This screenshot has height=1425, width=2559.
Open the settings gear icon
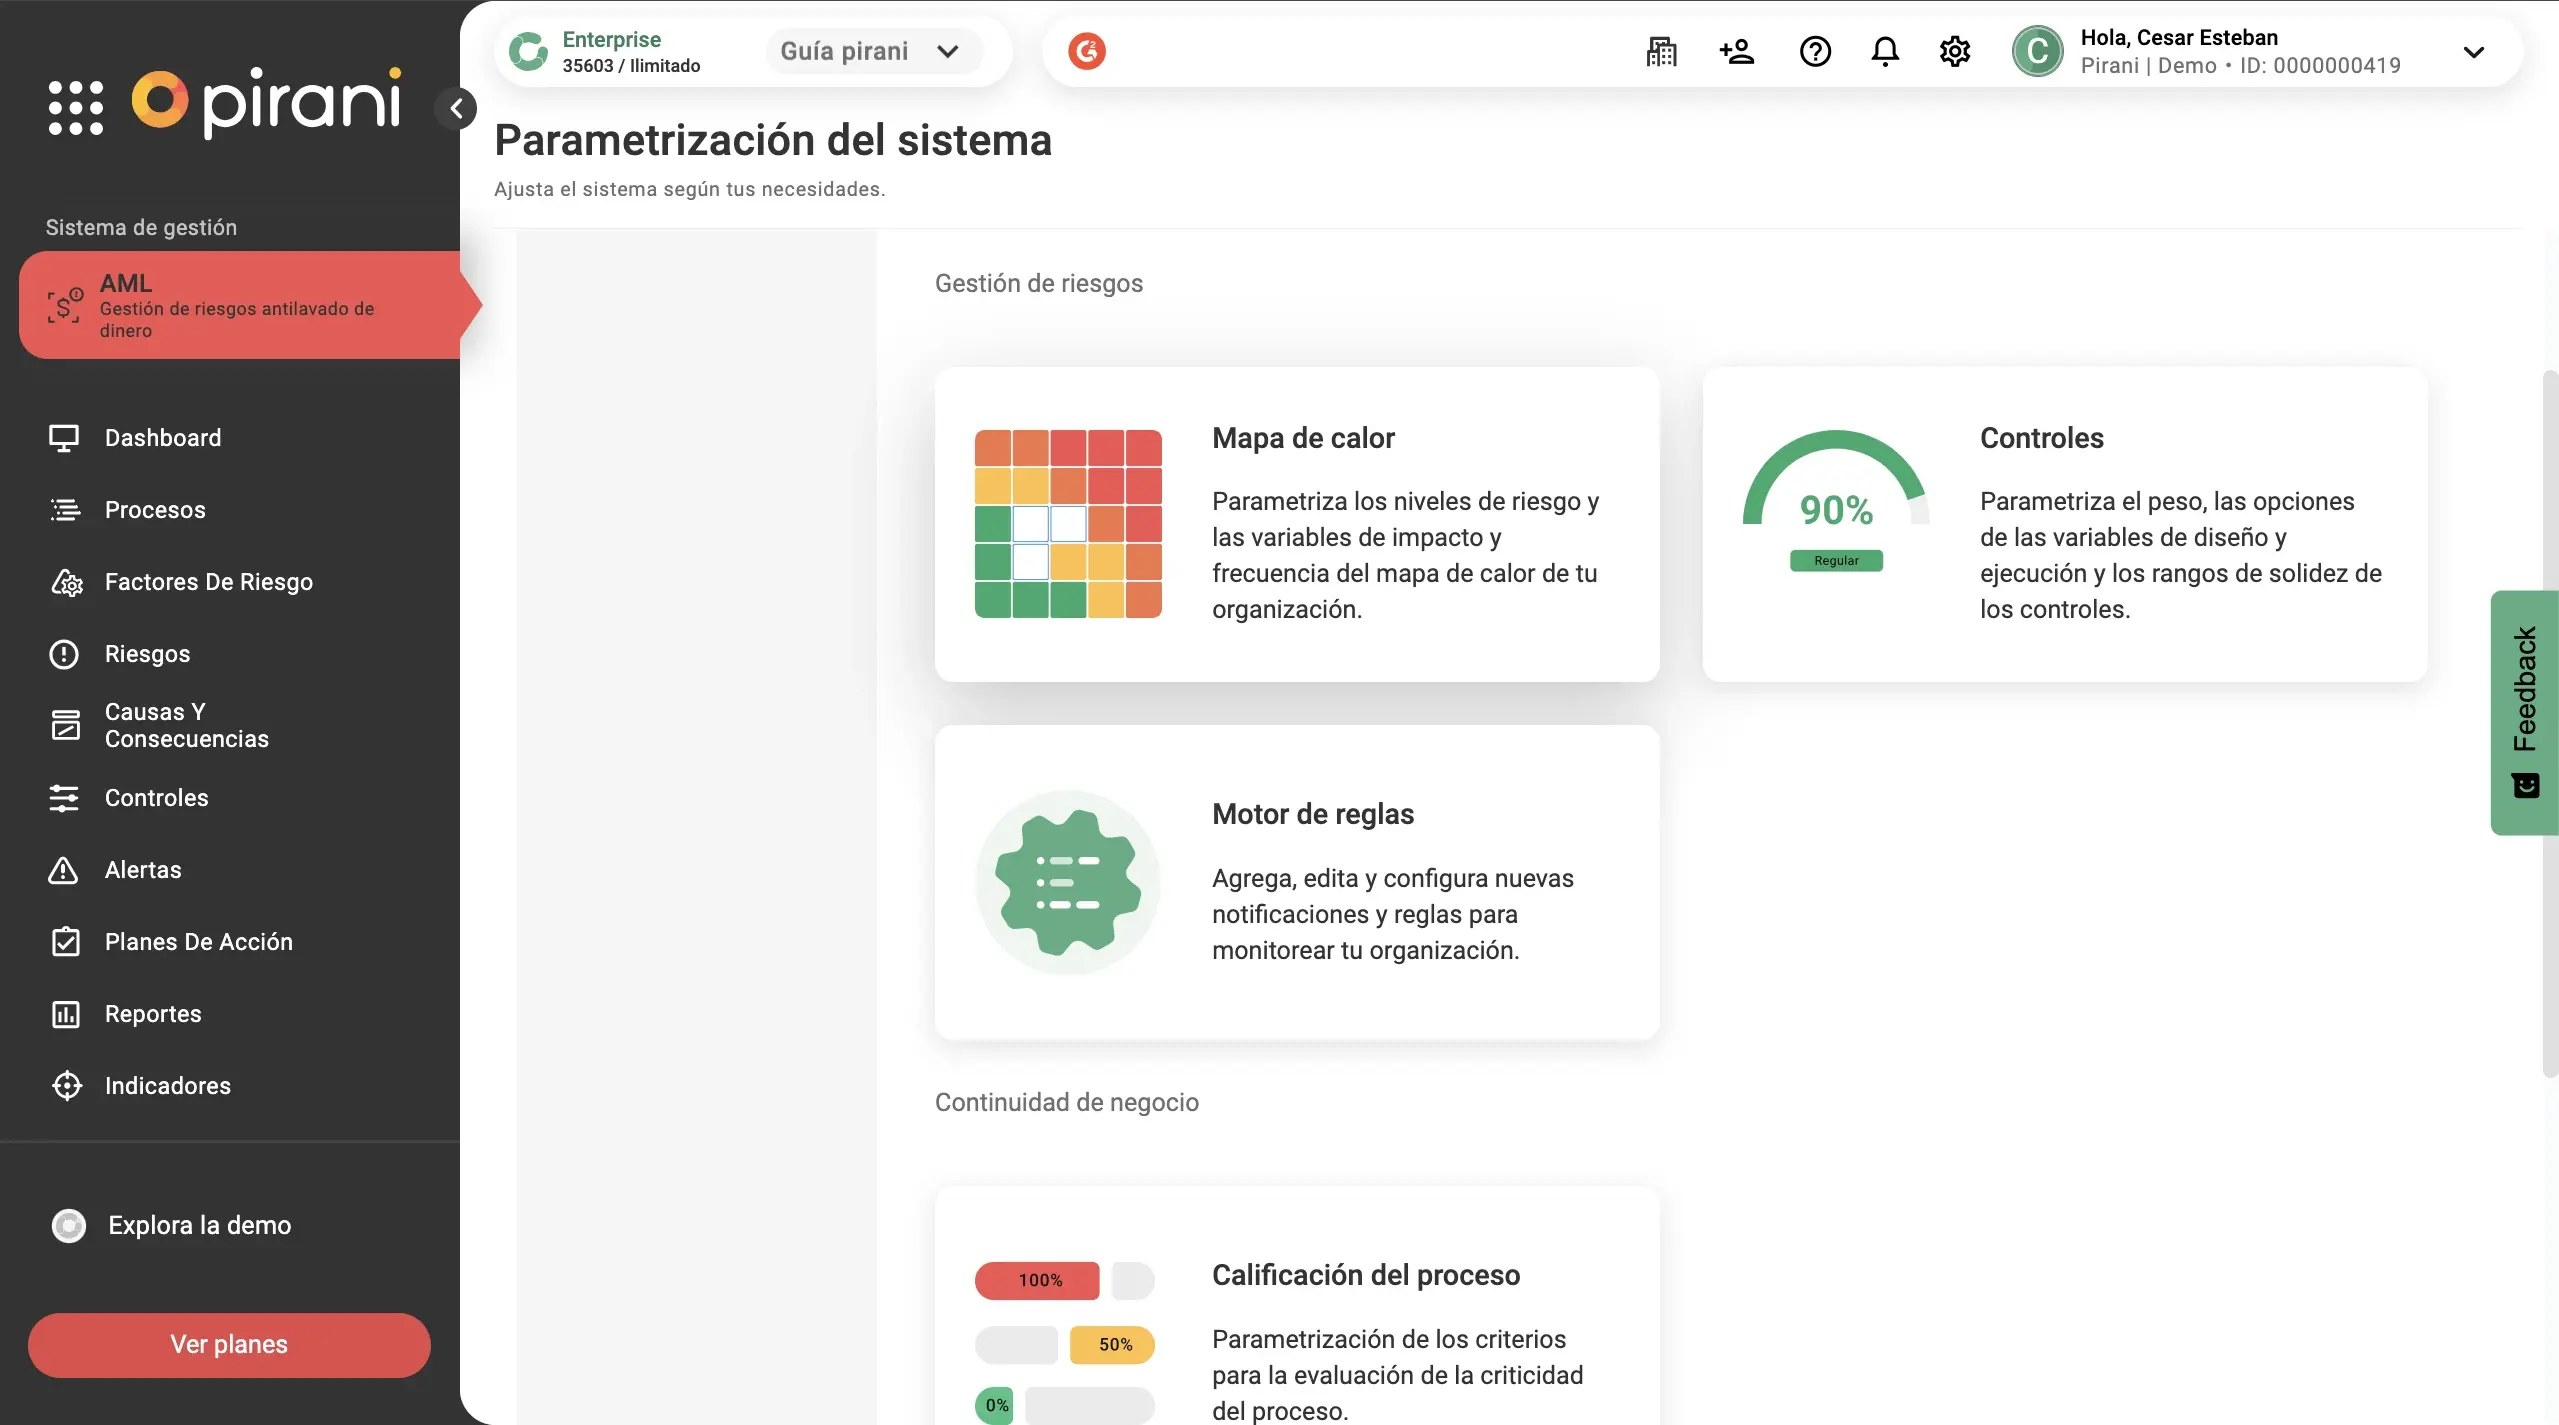(1954, 51)
